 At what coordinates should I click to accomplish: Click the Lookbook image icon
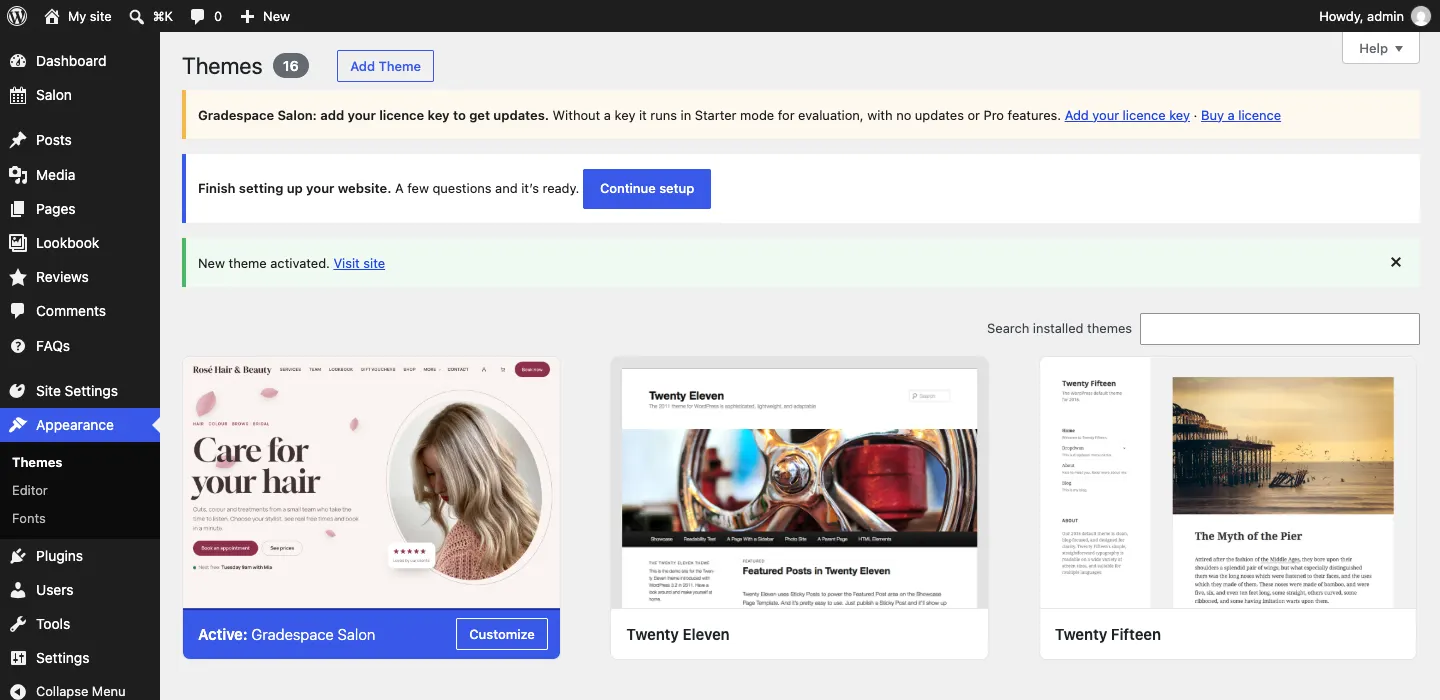(18, 243)
